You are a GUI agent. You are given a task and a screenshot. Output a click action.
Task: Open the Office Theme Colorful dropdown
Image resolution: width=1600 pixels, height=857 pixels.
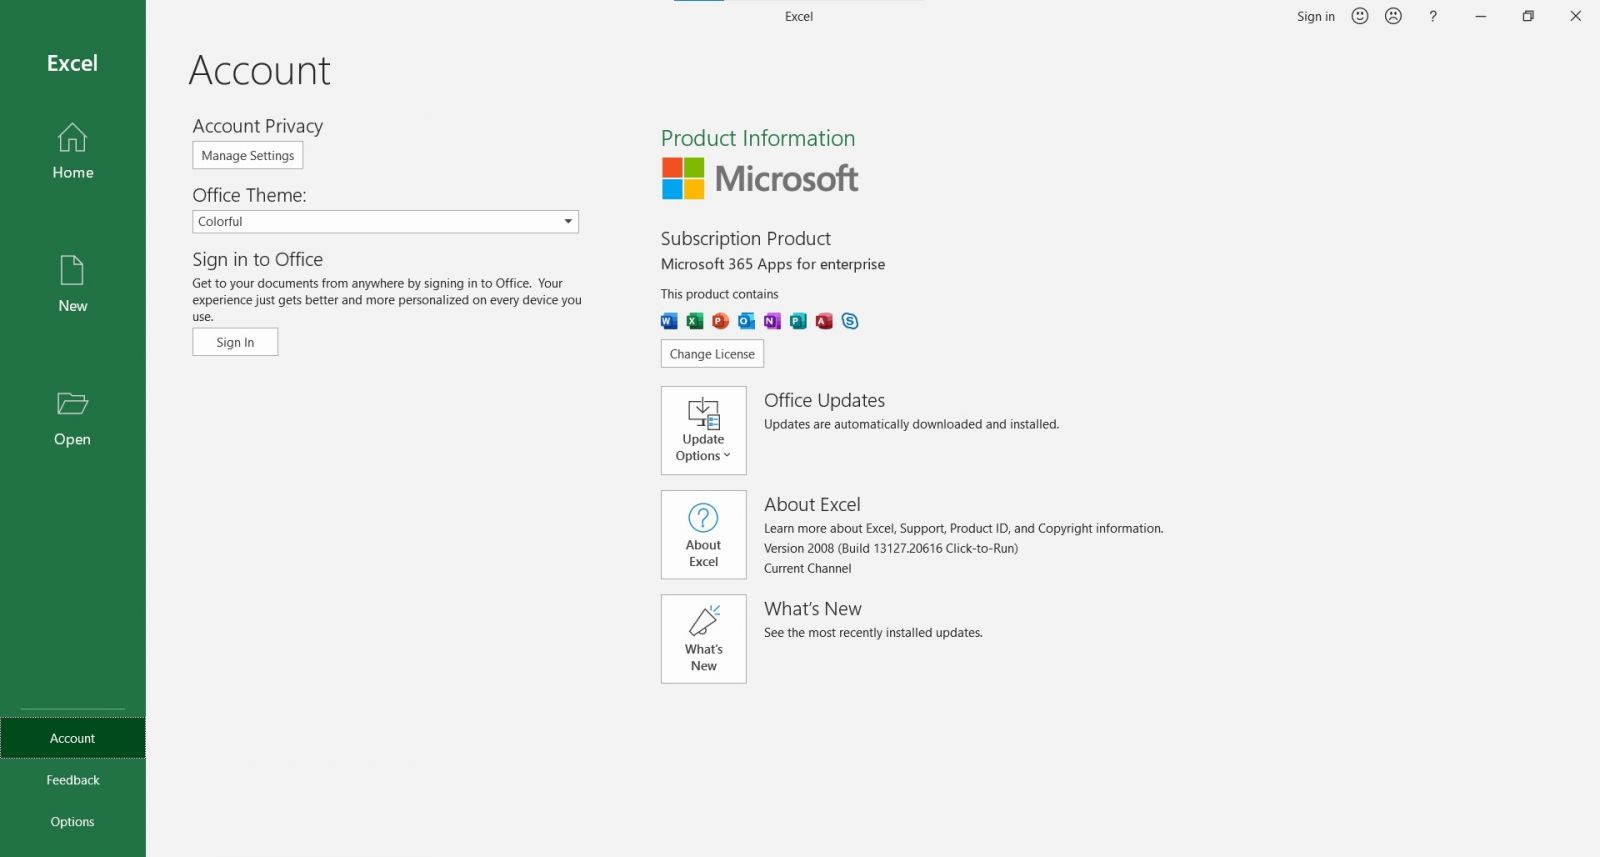[385, 222]
